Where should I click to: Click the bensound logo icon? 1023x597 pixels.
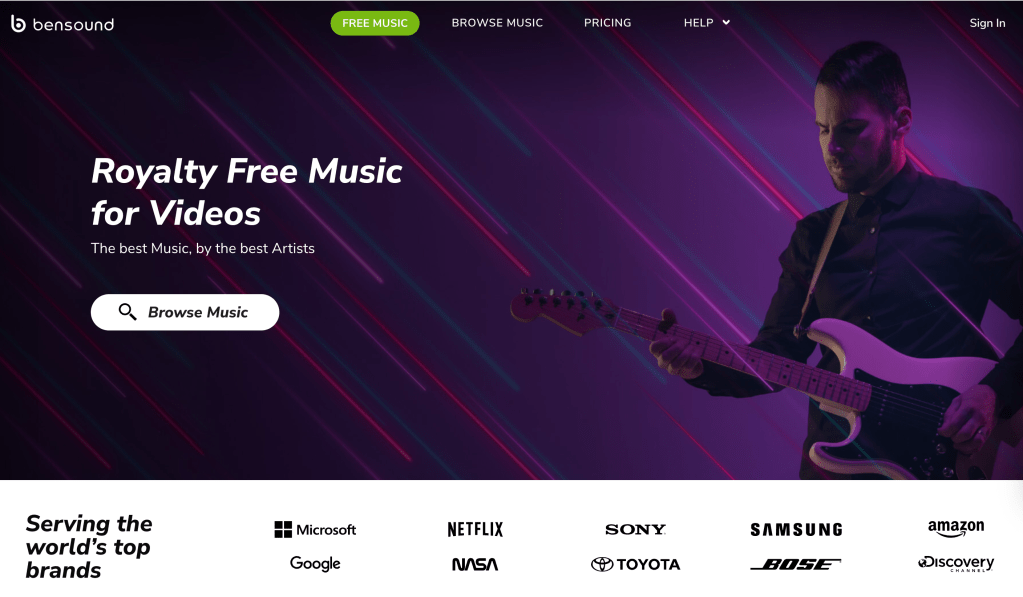[x=18, y=23]
